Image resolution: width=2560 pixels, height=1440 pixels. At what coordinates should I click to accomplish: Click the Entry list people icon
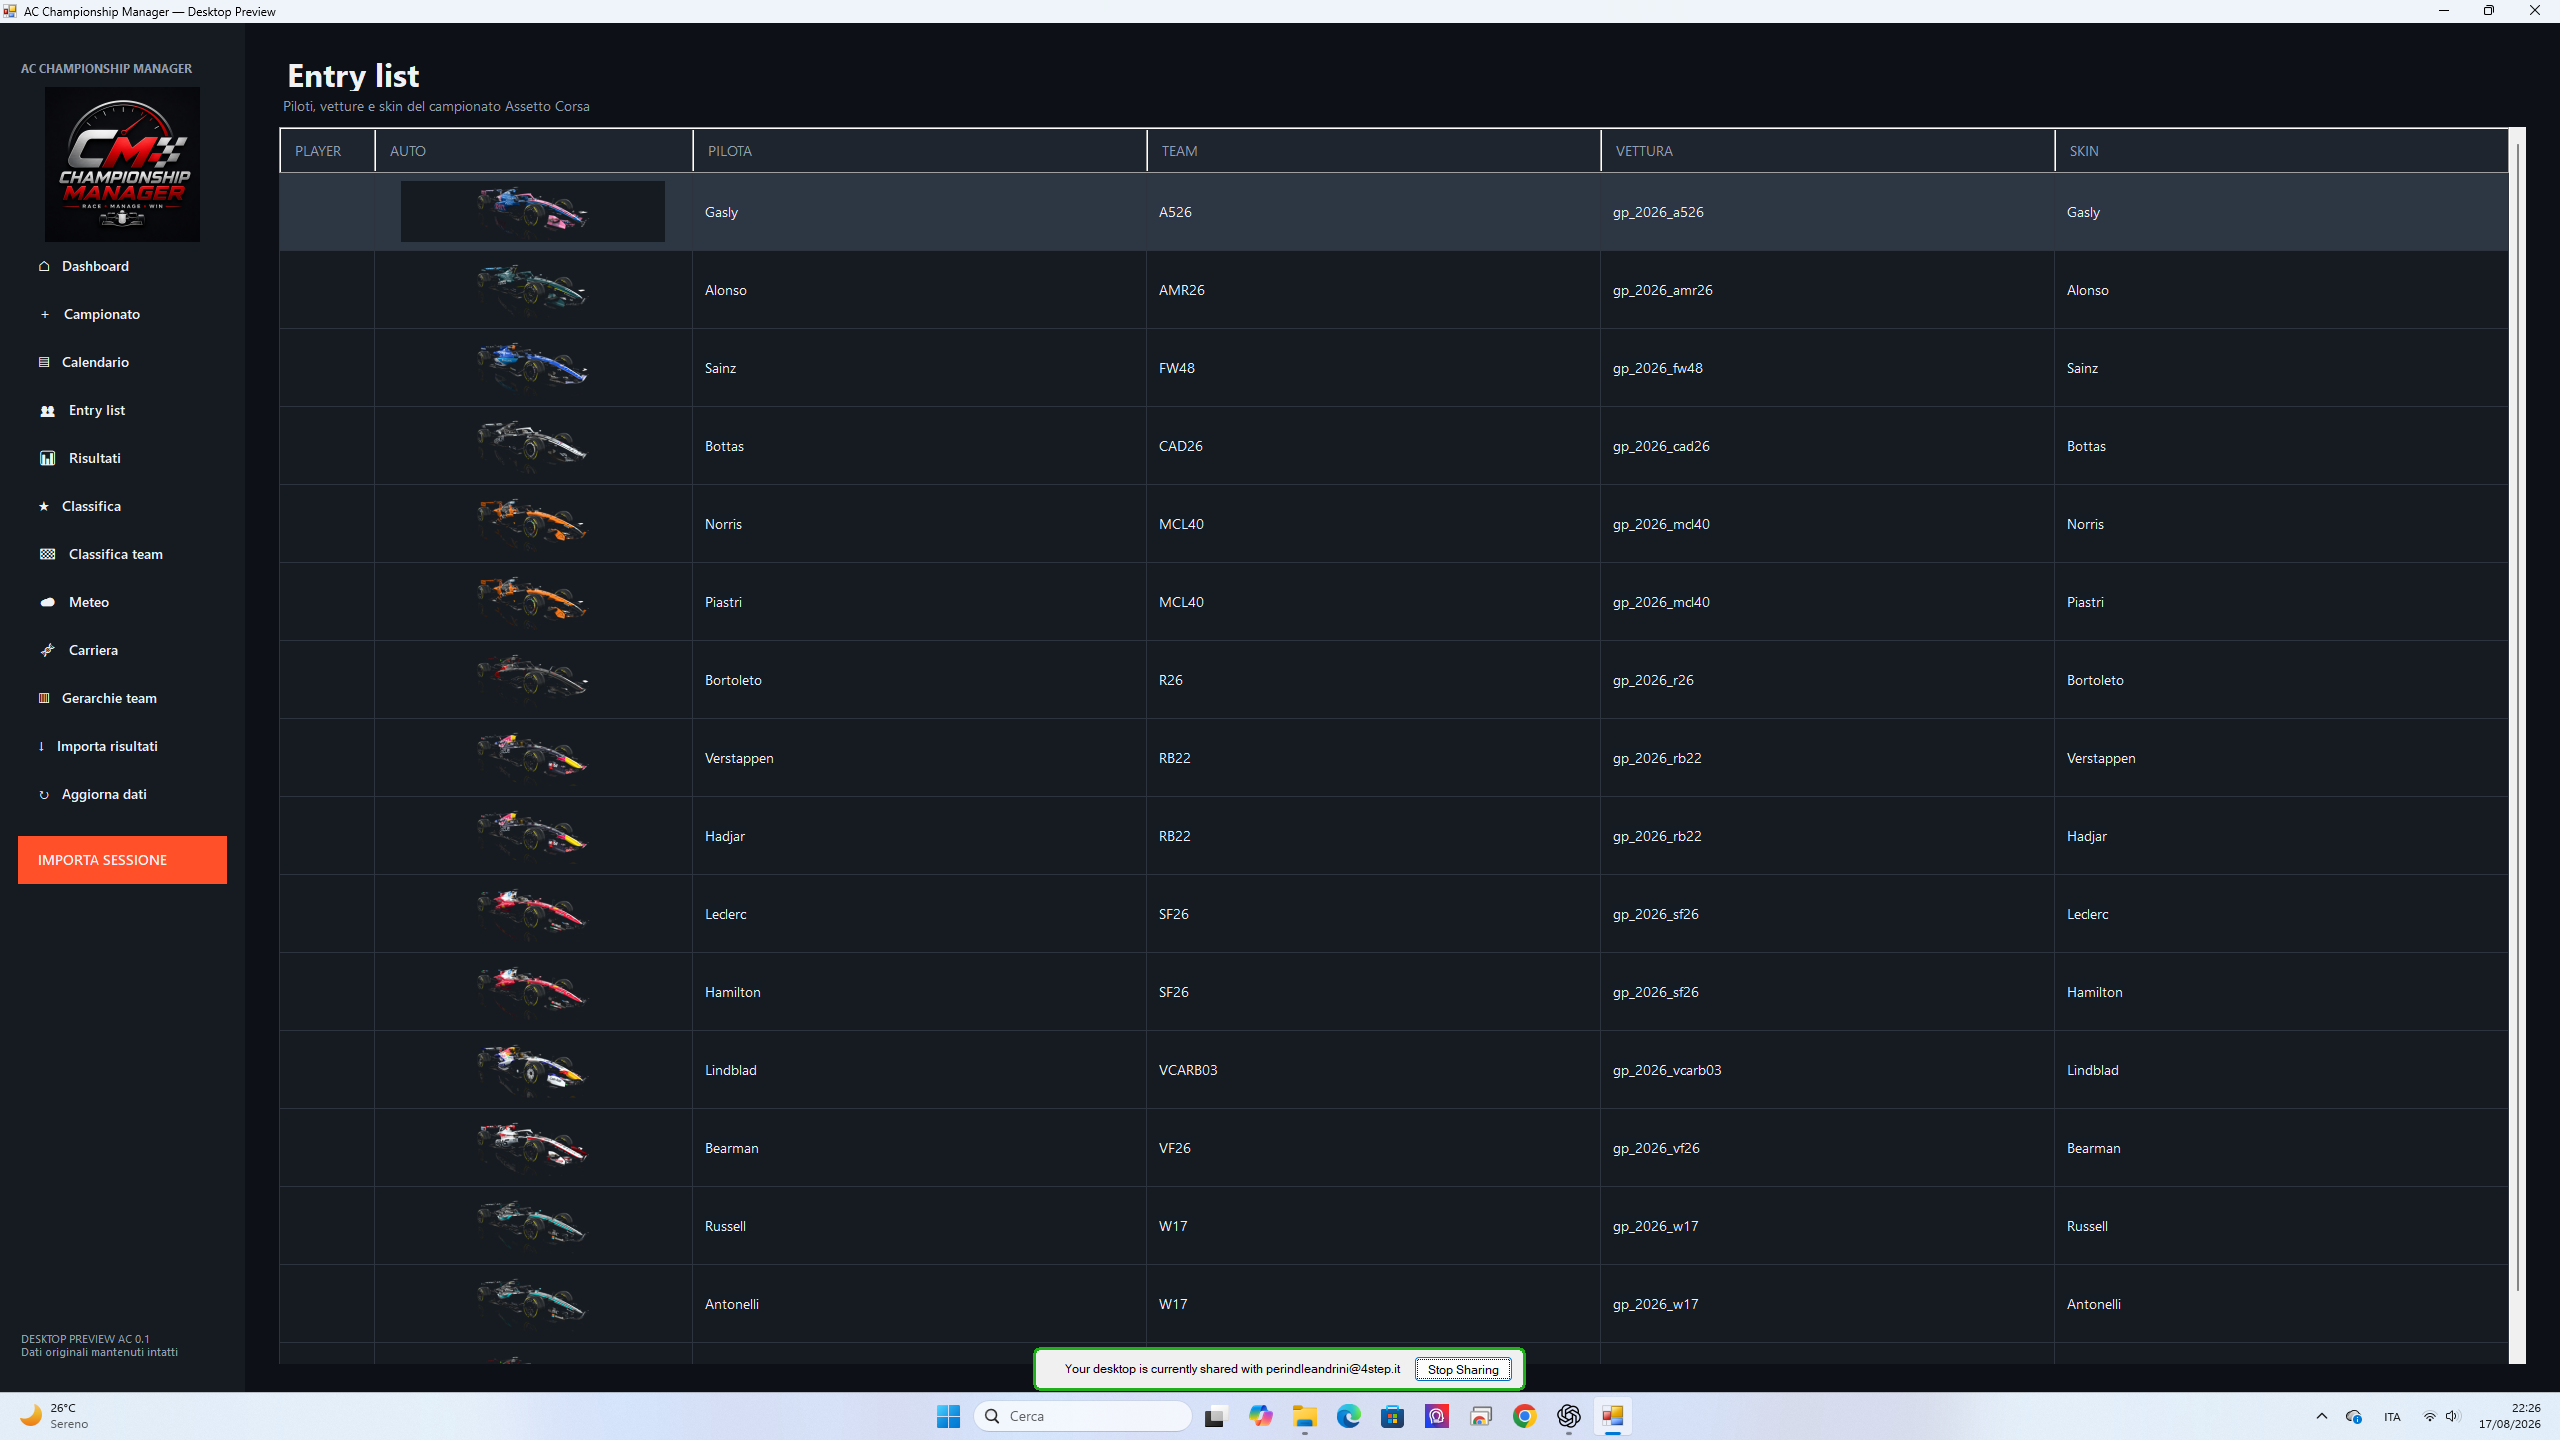click(47, 411)
